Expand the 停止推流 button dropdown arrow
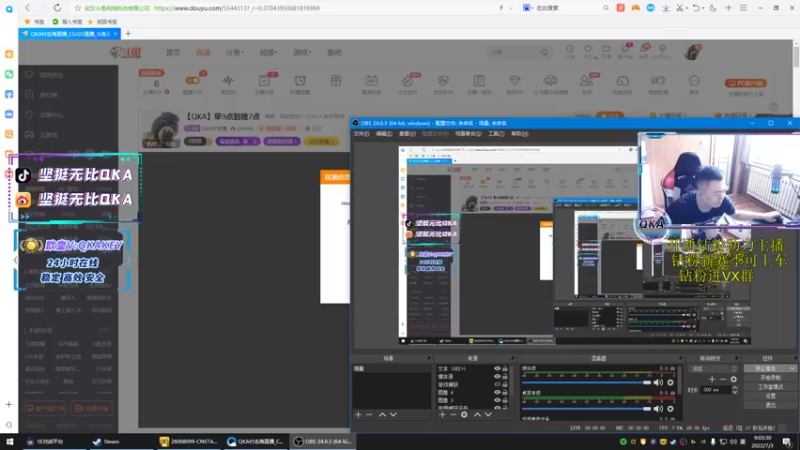Viewport: 800px width, 450px height. pos(792,368)
